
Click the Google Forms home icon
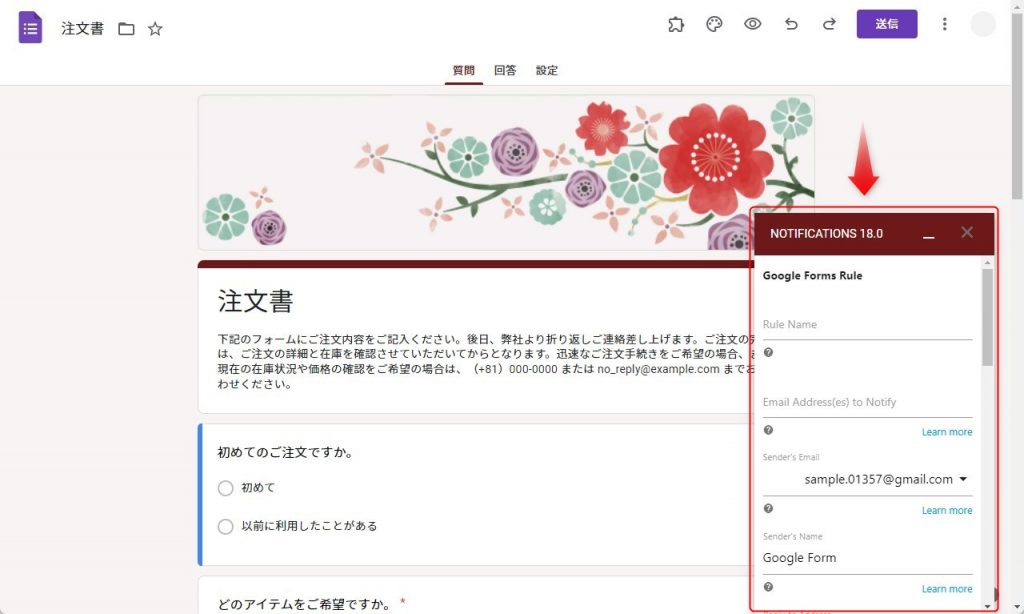click(x=31, y=27)
